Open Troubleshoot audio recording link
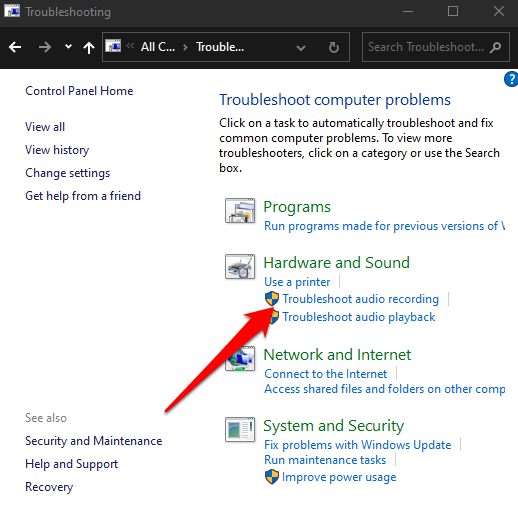 coord(361,299)
